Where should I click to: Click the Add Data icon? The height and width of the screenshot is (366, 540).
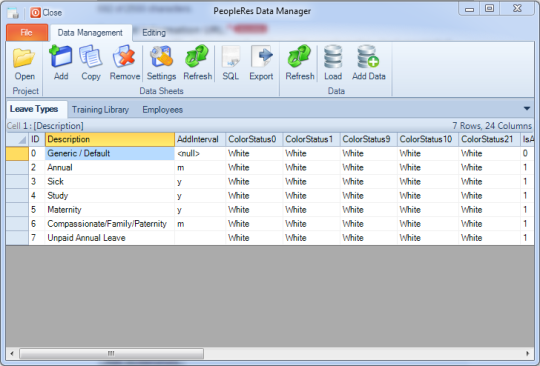point(368,64)
